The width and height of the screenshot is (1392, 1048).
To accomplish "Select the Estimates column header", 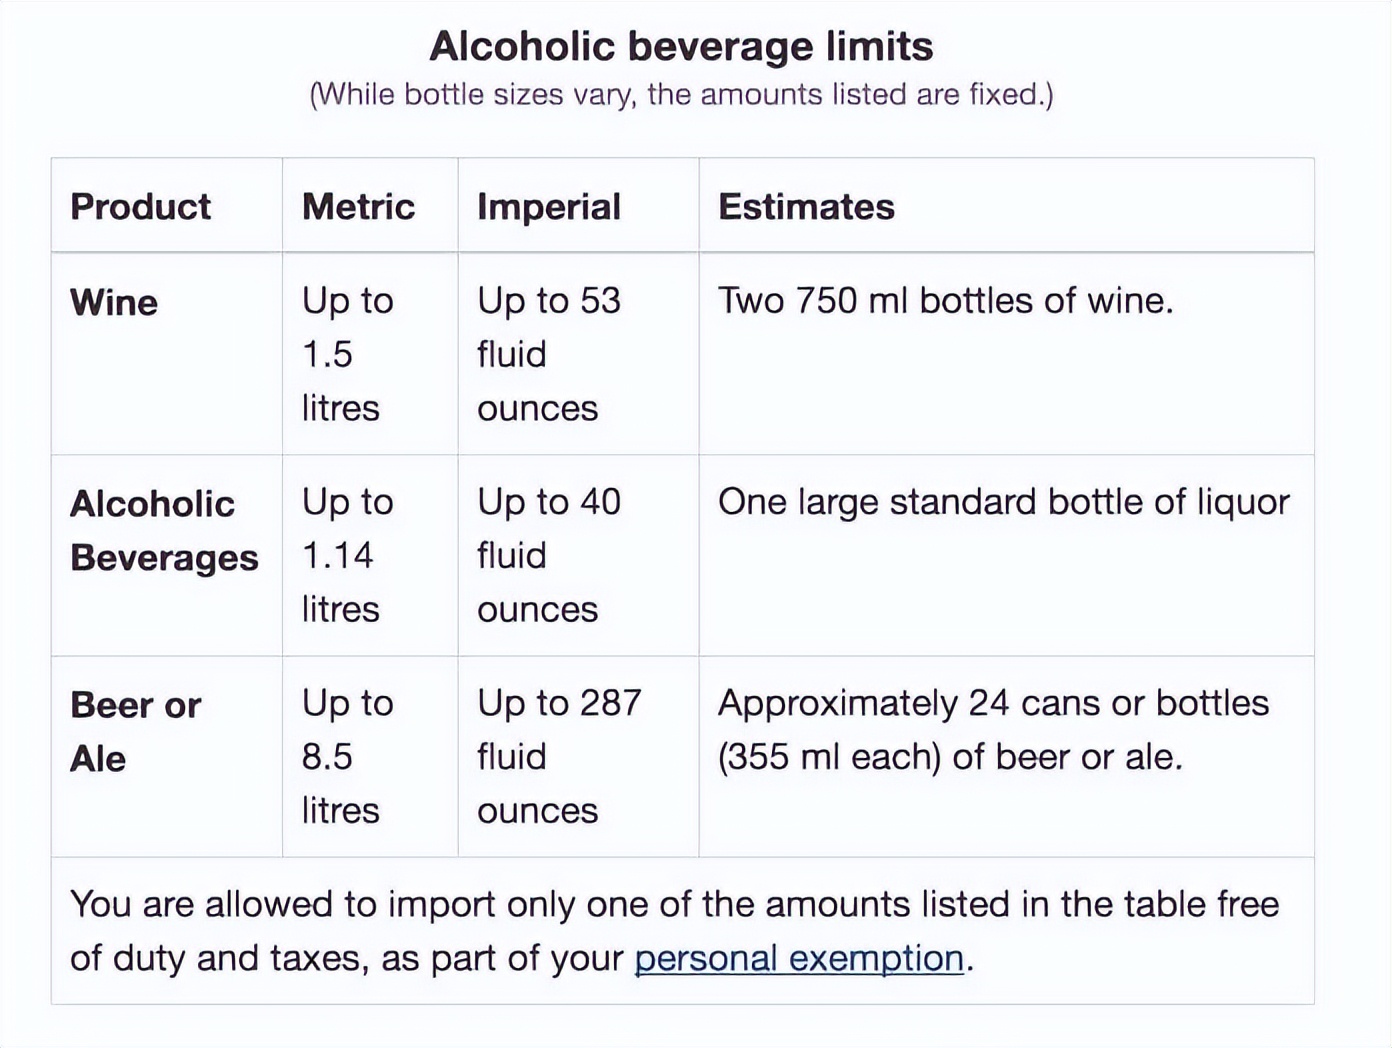I will coord(806,206).
